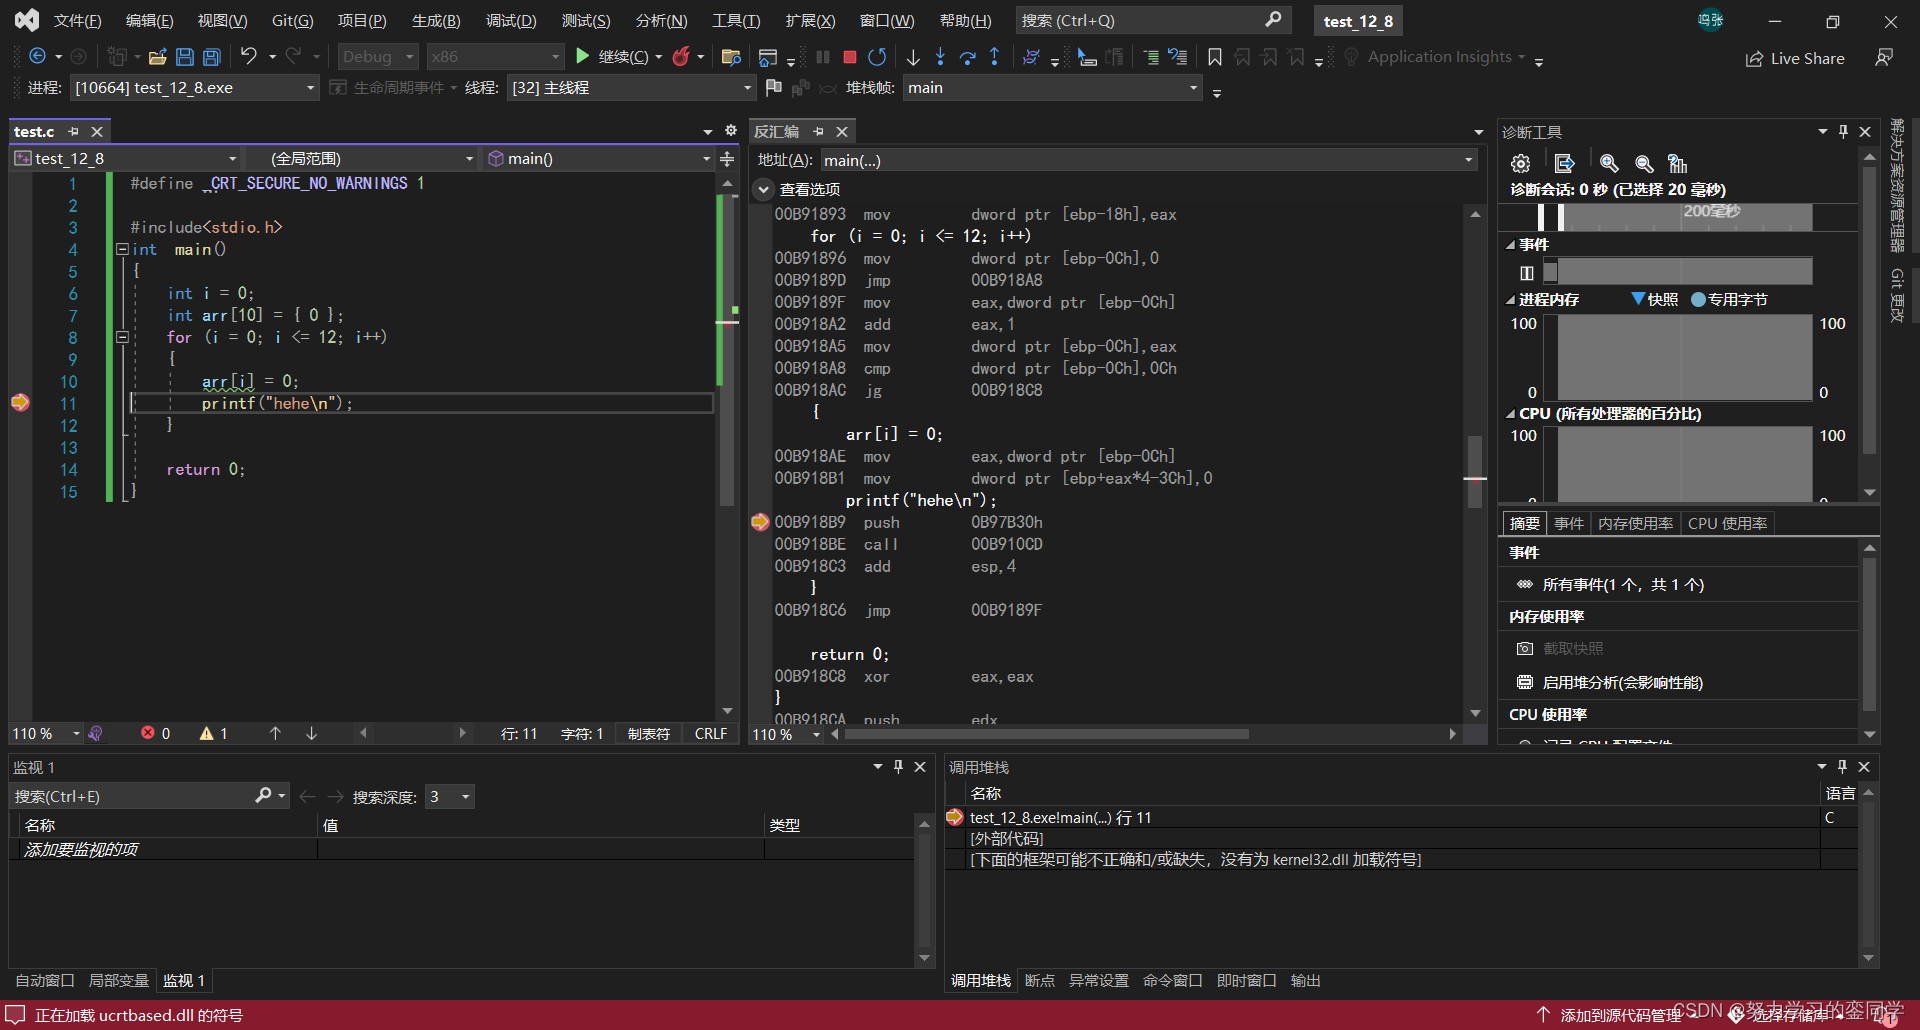
Task: Zoom in on diagnostics timeline
Action: click(x=1609, y=163)
